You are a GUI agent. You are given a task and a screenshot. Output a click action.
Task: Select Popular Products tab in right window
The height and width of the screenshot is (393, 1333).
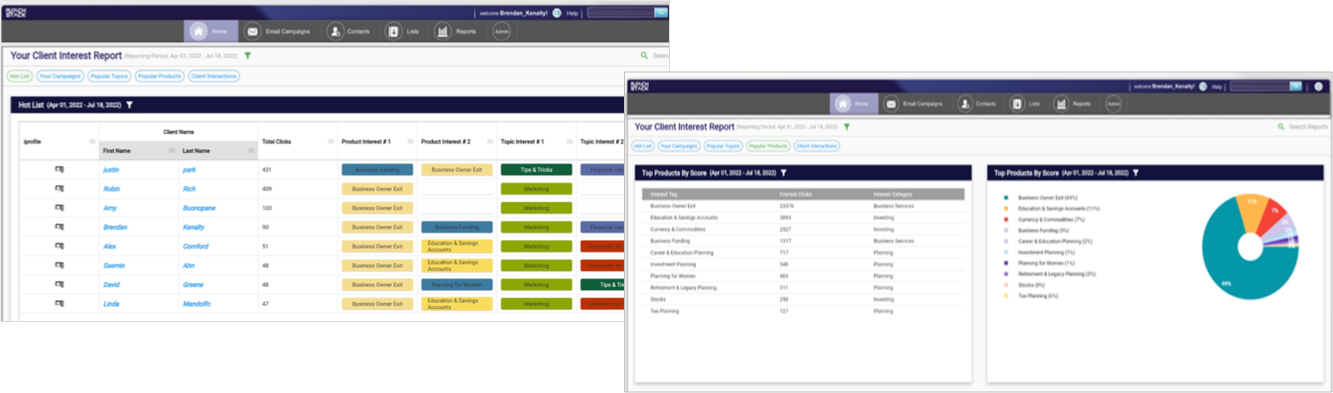click(768, 146)
